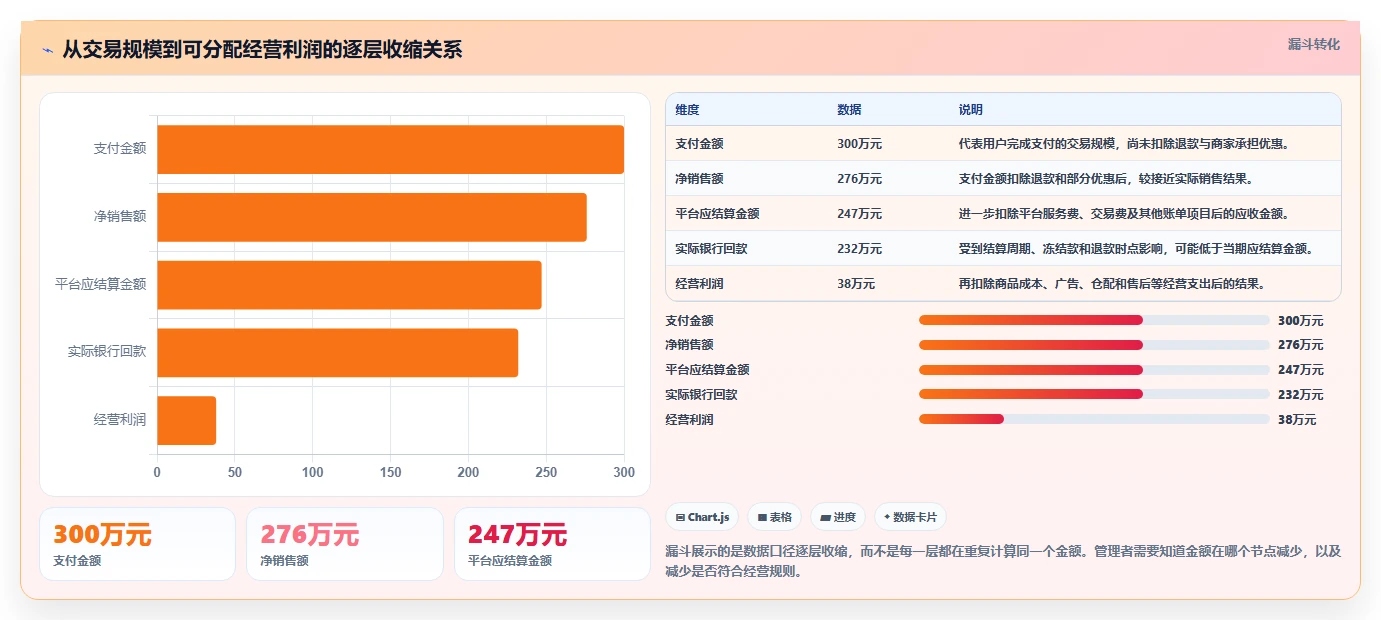Viewport: 1381px width, 620px height.
Task: Select the 支付金额 table row cell
Action: coord(699,144)
